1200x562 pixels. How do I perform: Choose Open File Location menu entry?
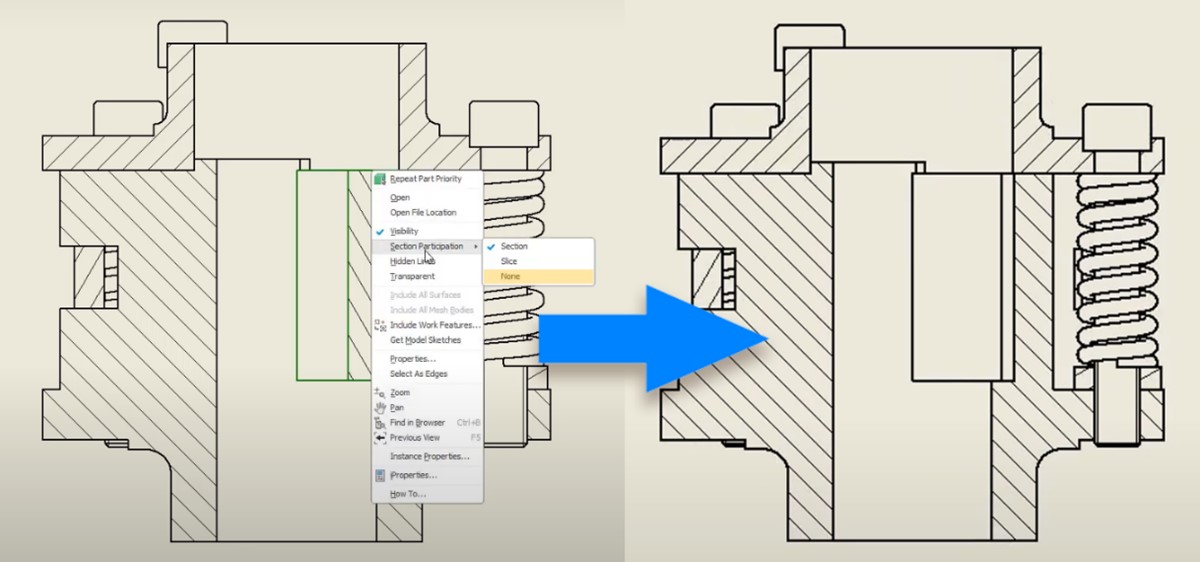click(x=427, y=213)
